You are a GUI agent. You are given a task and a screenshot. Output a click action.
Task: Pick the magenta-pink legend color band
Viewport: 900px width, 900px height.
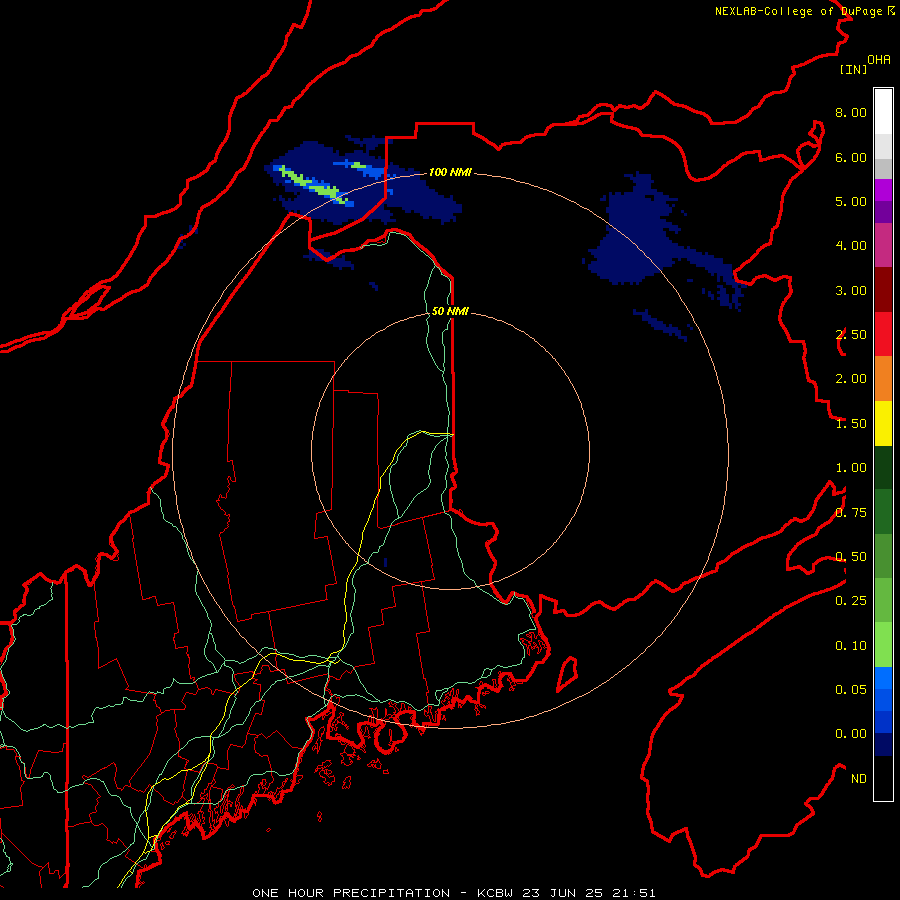[883, 245]
